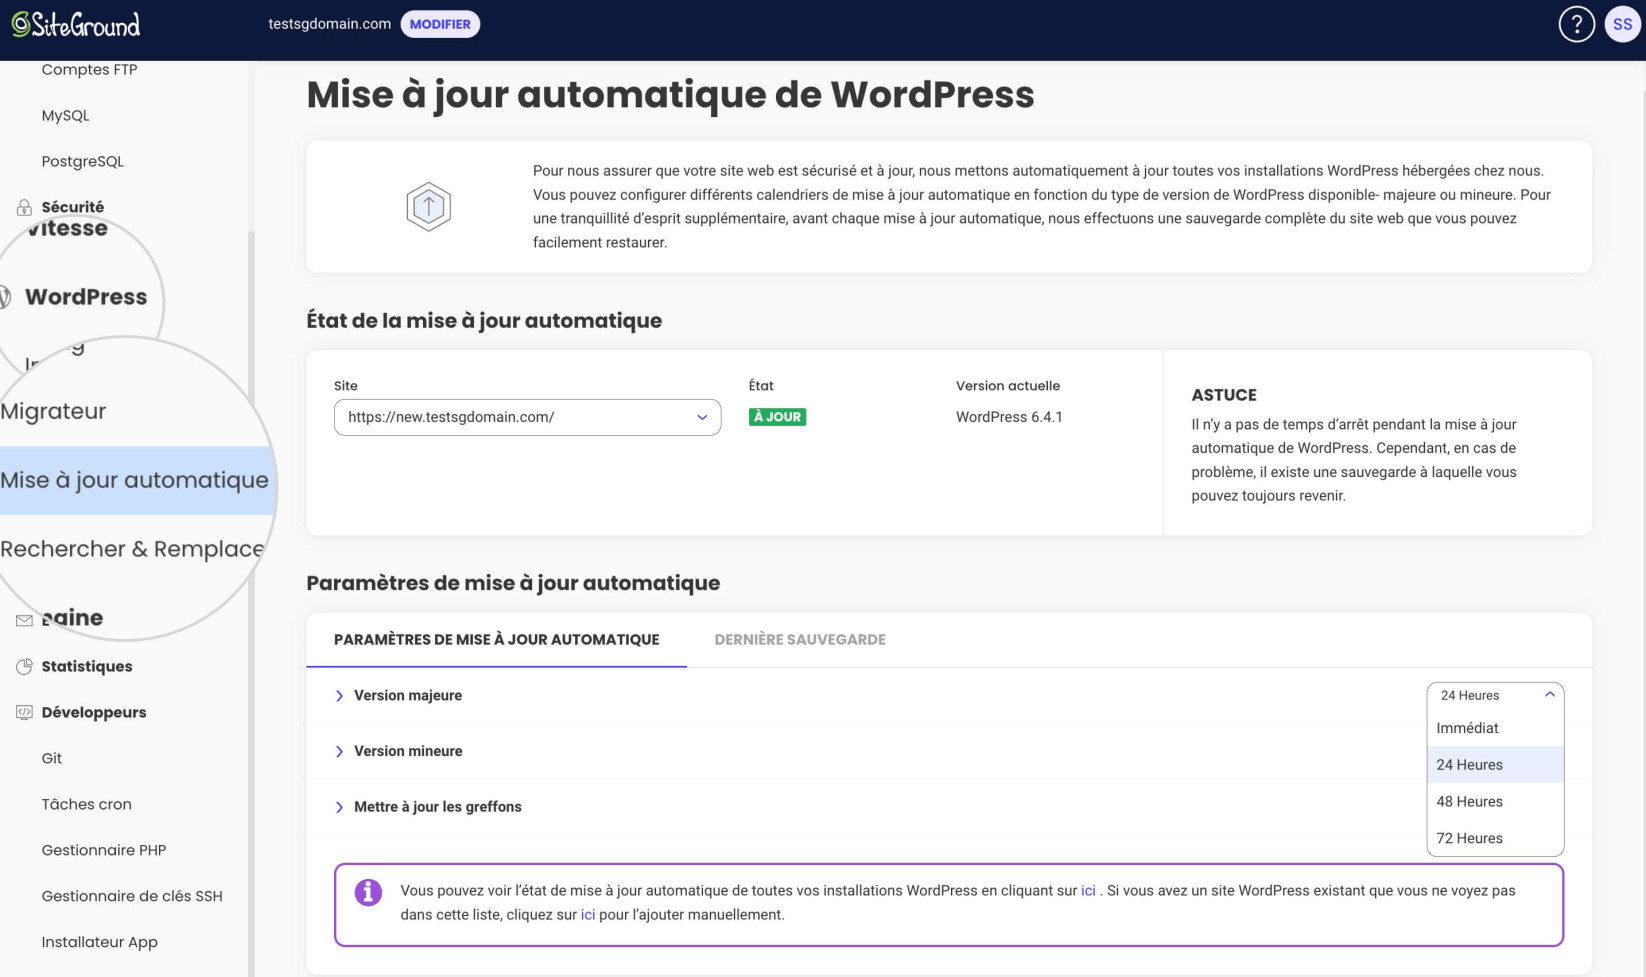Image resolution: width=1646 pixels, height=977 pixels.
Task: Click the Statistiques pie chart icon
Action: 24,666
